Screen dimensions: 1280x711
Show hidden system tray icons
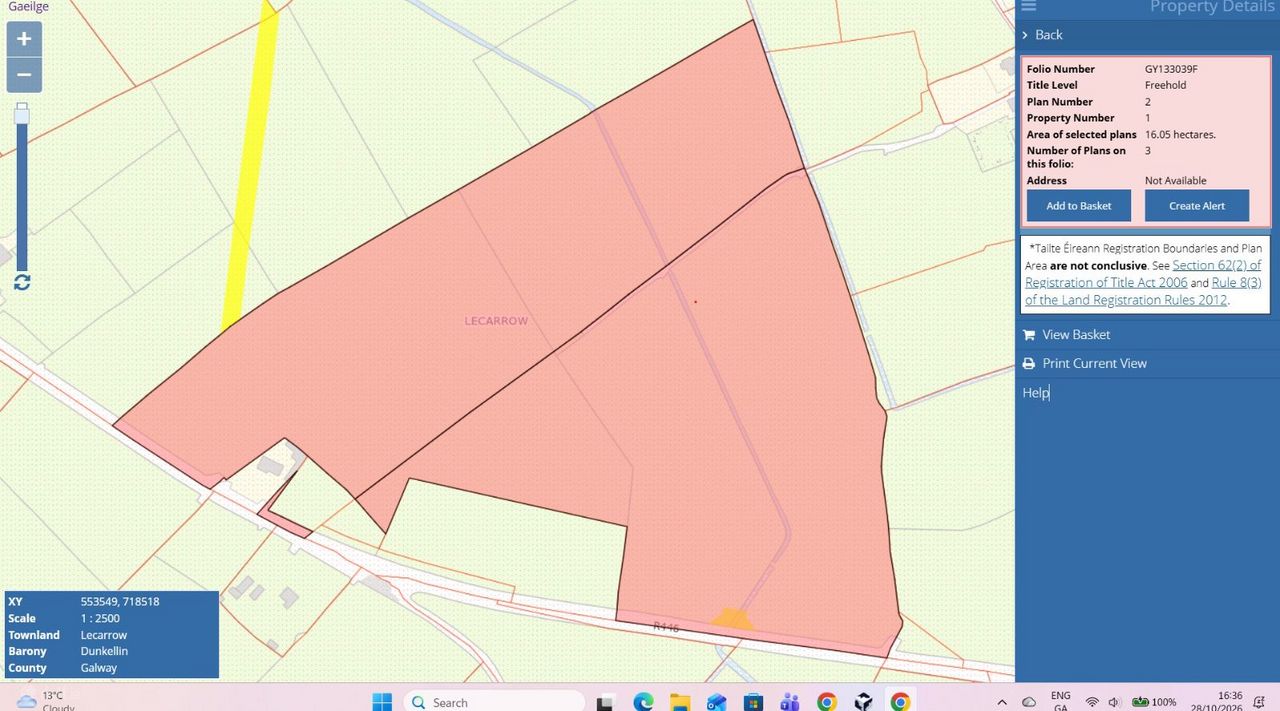[1003, 702]
